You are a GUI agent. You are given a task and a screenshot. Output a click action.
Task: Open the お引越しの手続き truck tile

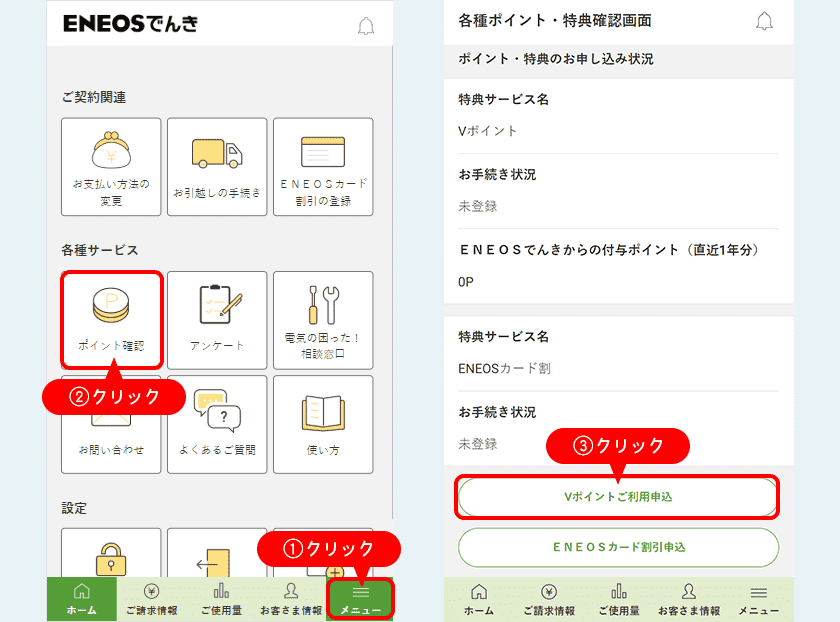(x=217, y=167)
